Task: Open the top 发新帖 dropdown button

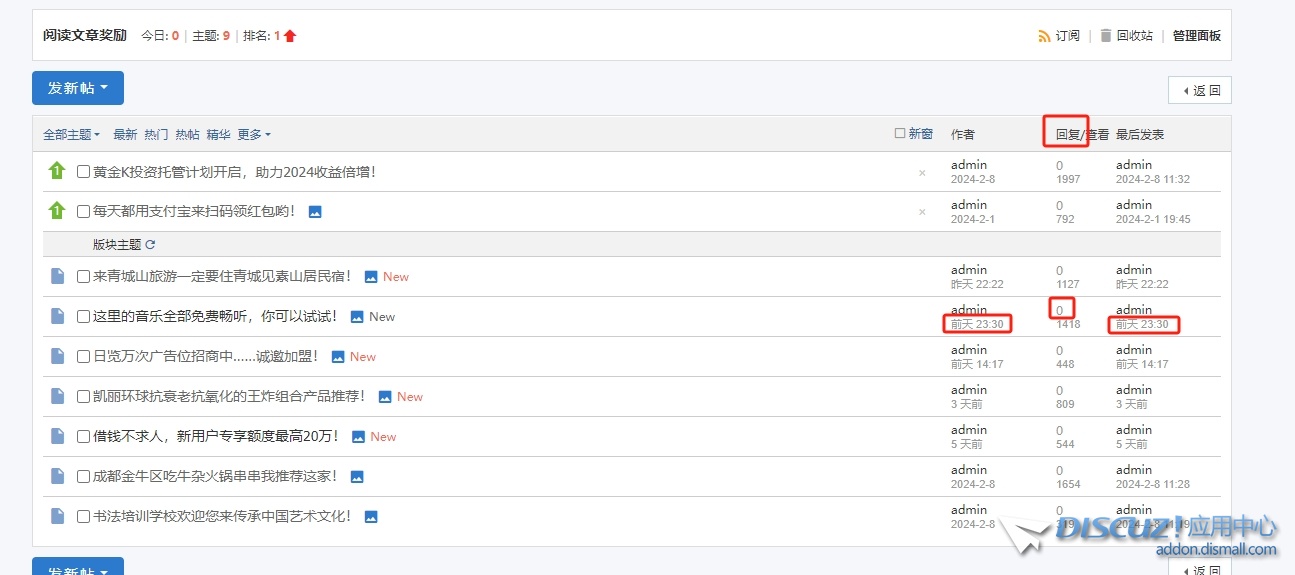Action: coord(78,88)
